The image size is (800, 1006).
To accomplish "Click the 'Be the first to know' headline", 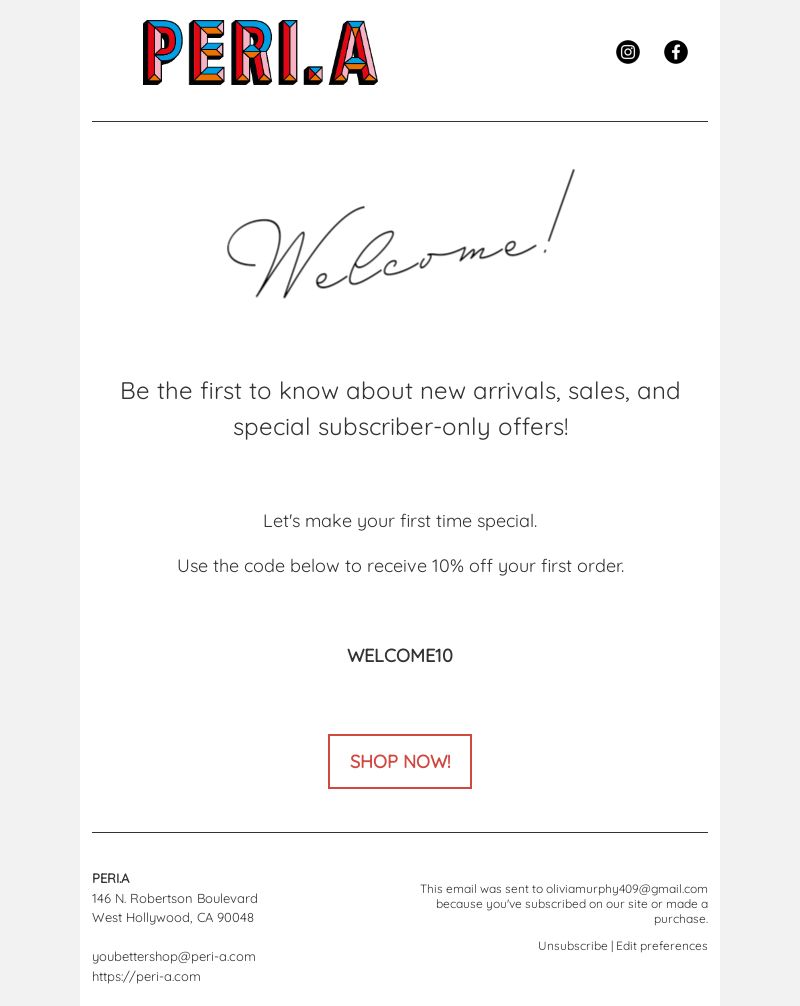I will coord(400,391).
